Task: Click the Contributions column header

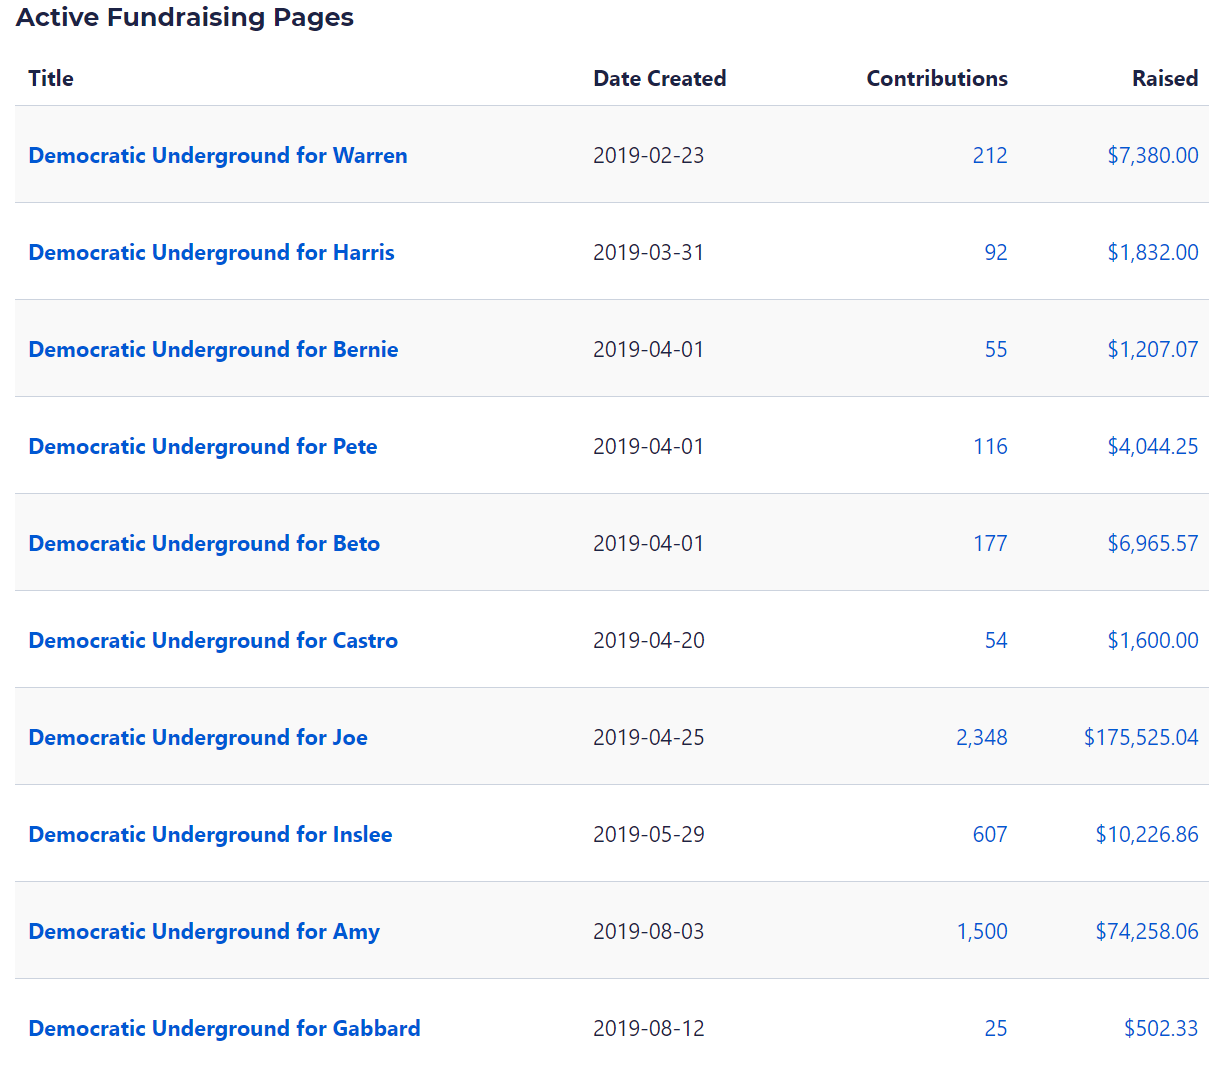Action: (x=936, y=78)
